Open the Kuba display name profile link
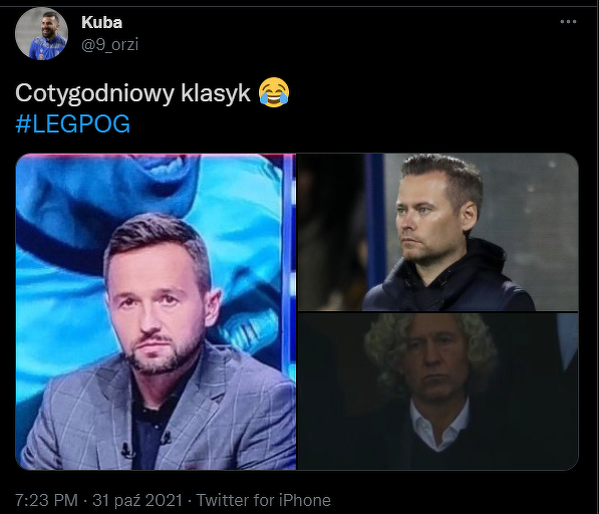599x514 pixels. point(102,23)
